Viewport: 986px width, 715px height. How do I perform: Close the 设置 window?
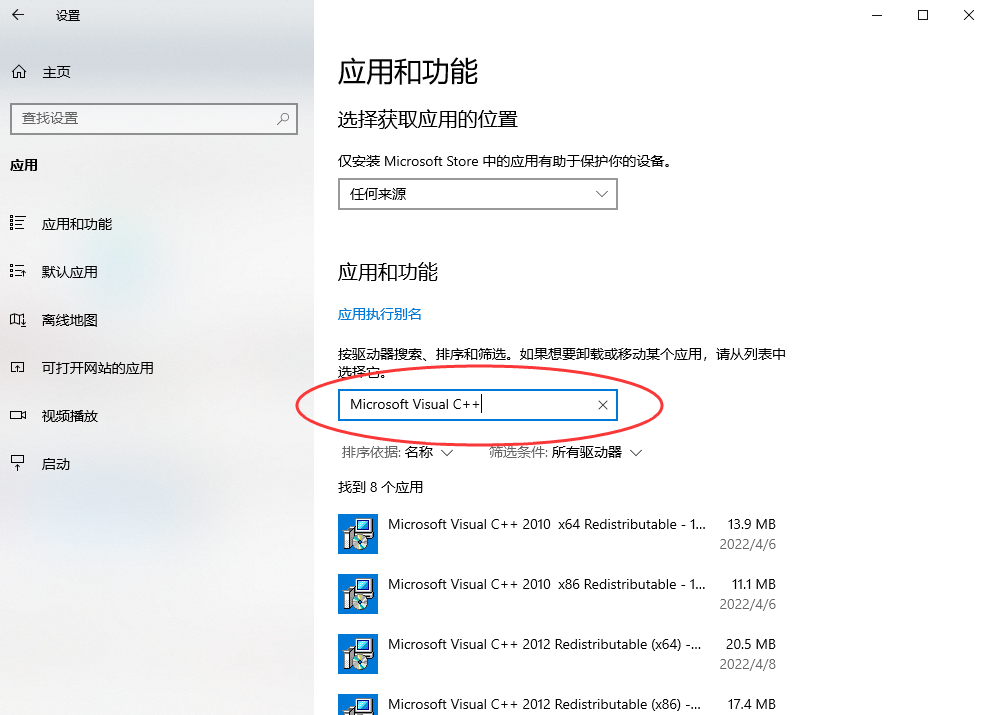[x=968, y=15]
